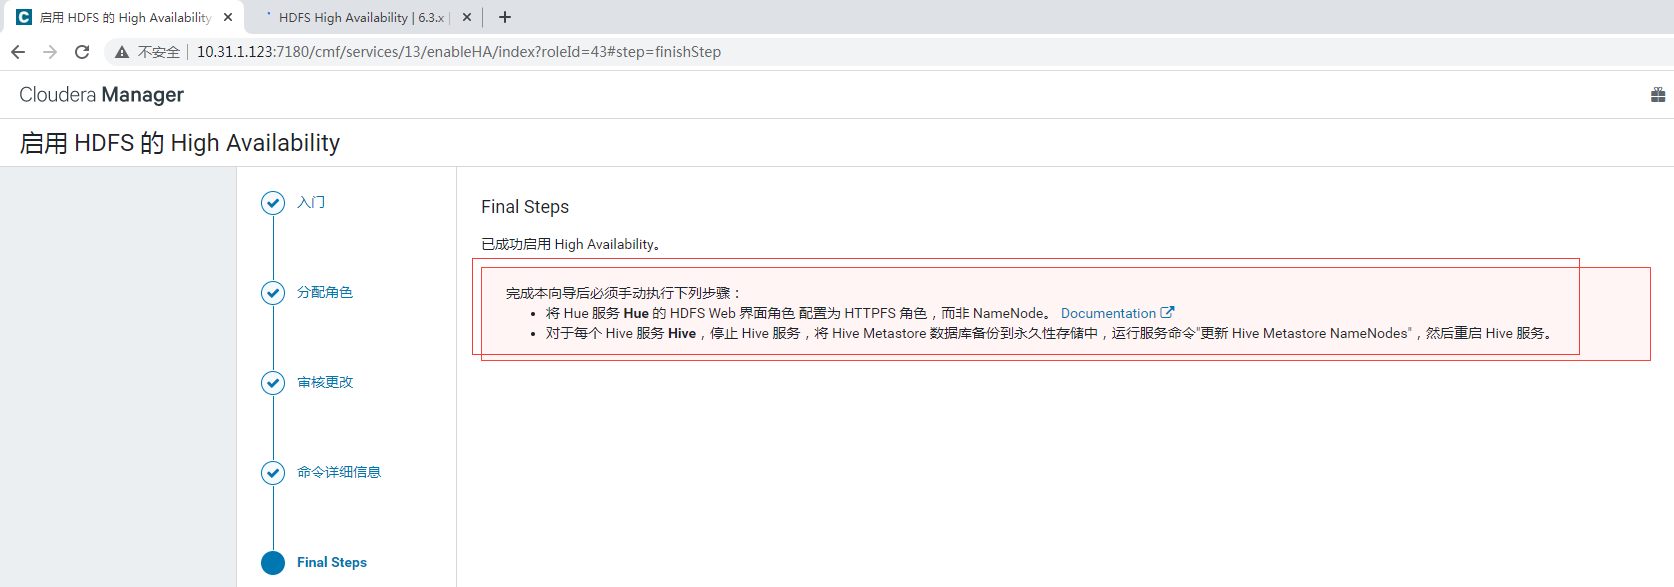
Task: Click the Cloudera favicon on the first tab
Action: point(24,17)
